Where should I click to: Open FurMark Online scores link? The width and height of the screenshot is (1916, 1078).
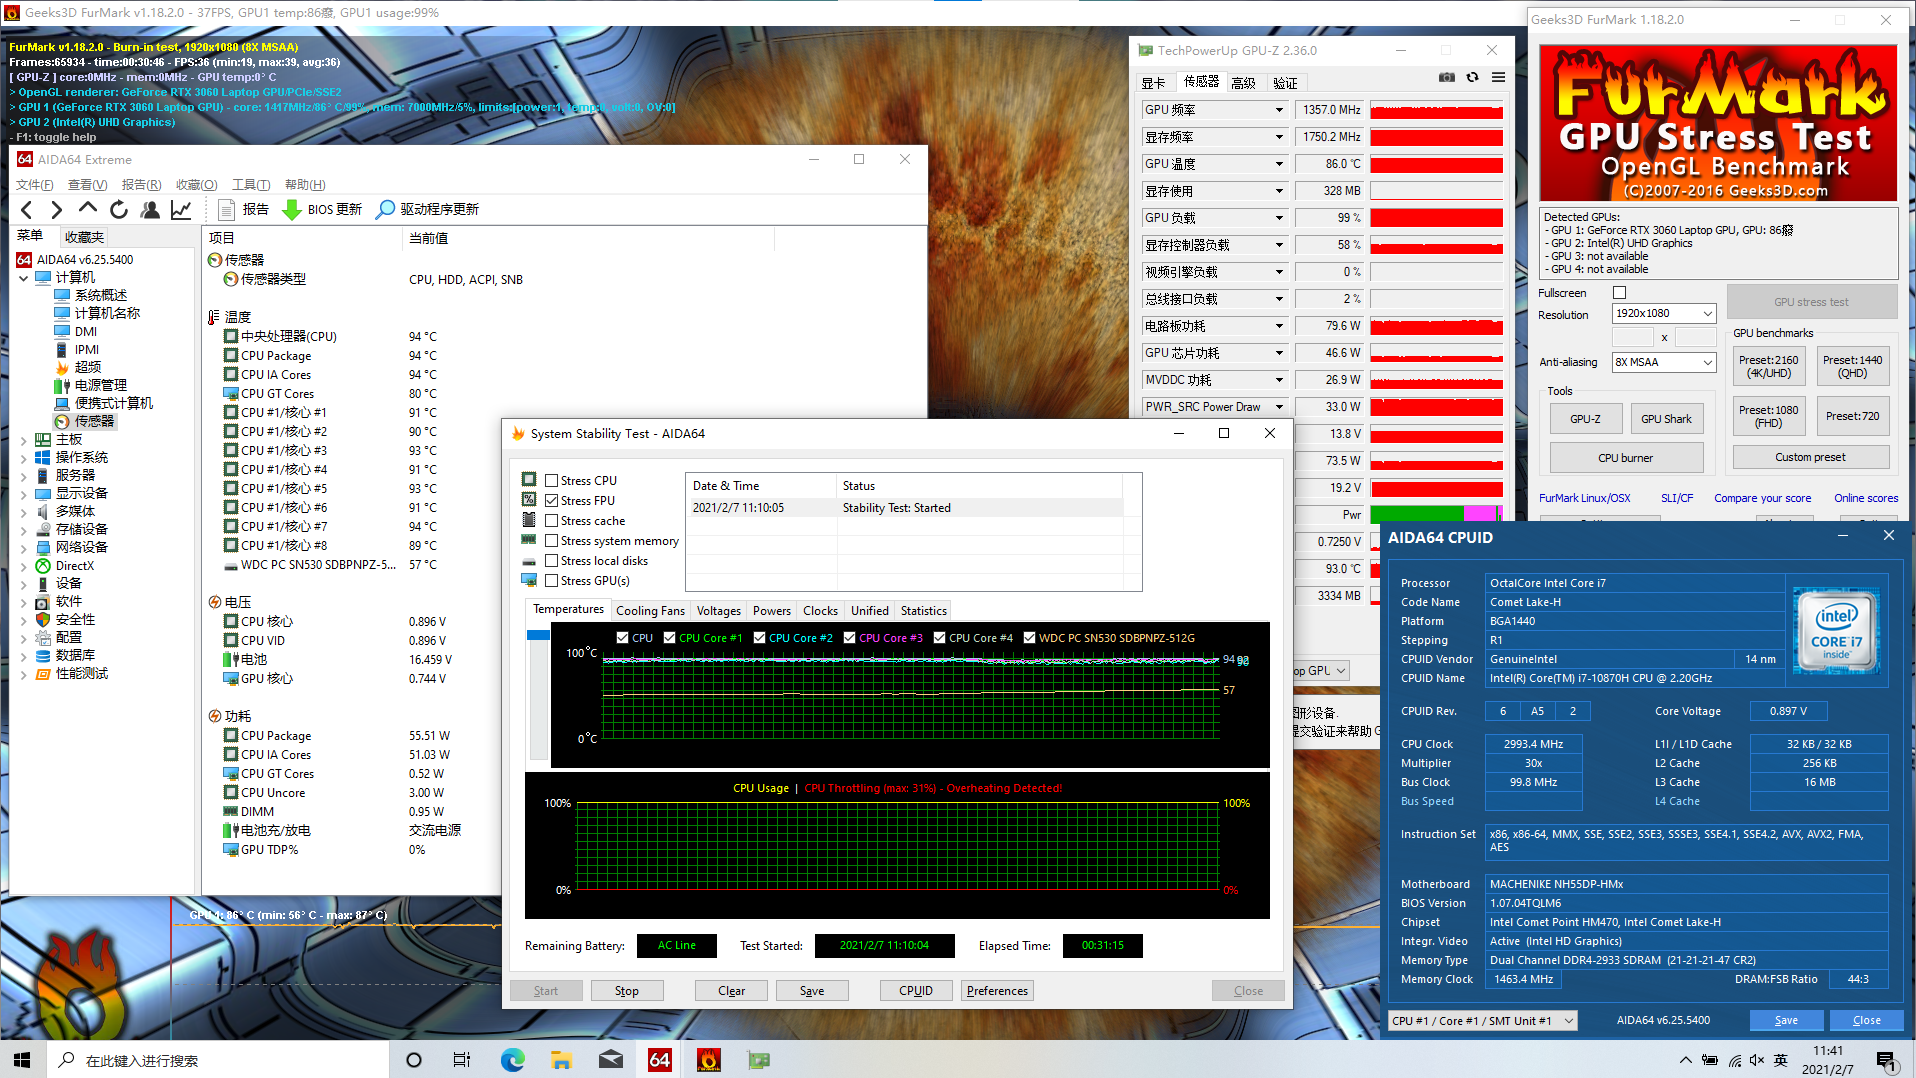tap(1866, 498)
